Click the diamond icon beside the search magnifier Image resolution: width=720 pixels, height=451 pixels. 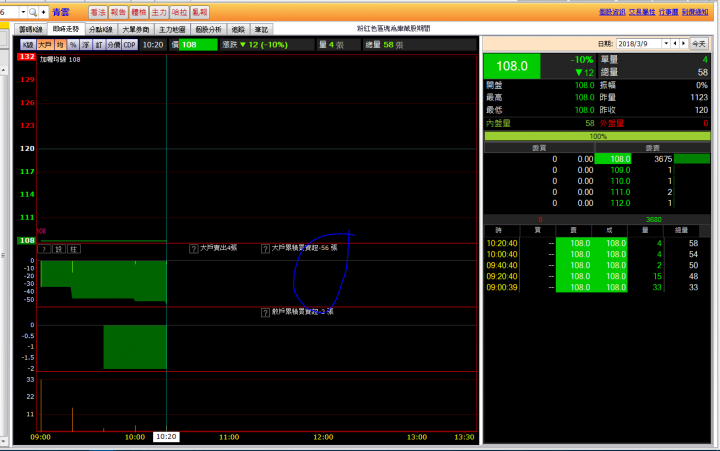click(43, 12)
